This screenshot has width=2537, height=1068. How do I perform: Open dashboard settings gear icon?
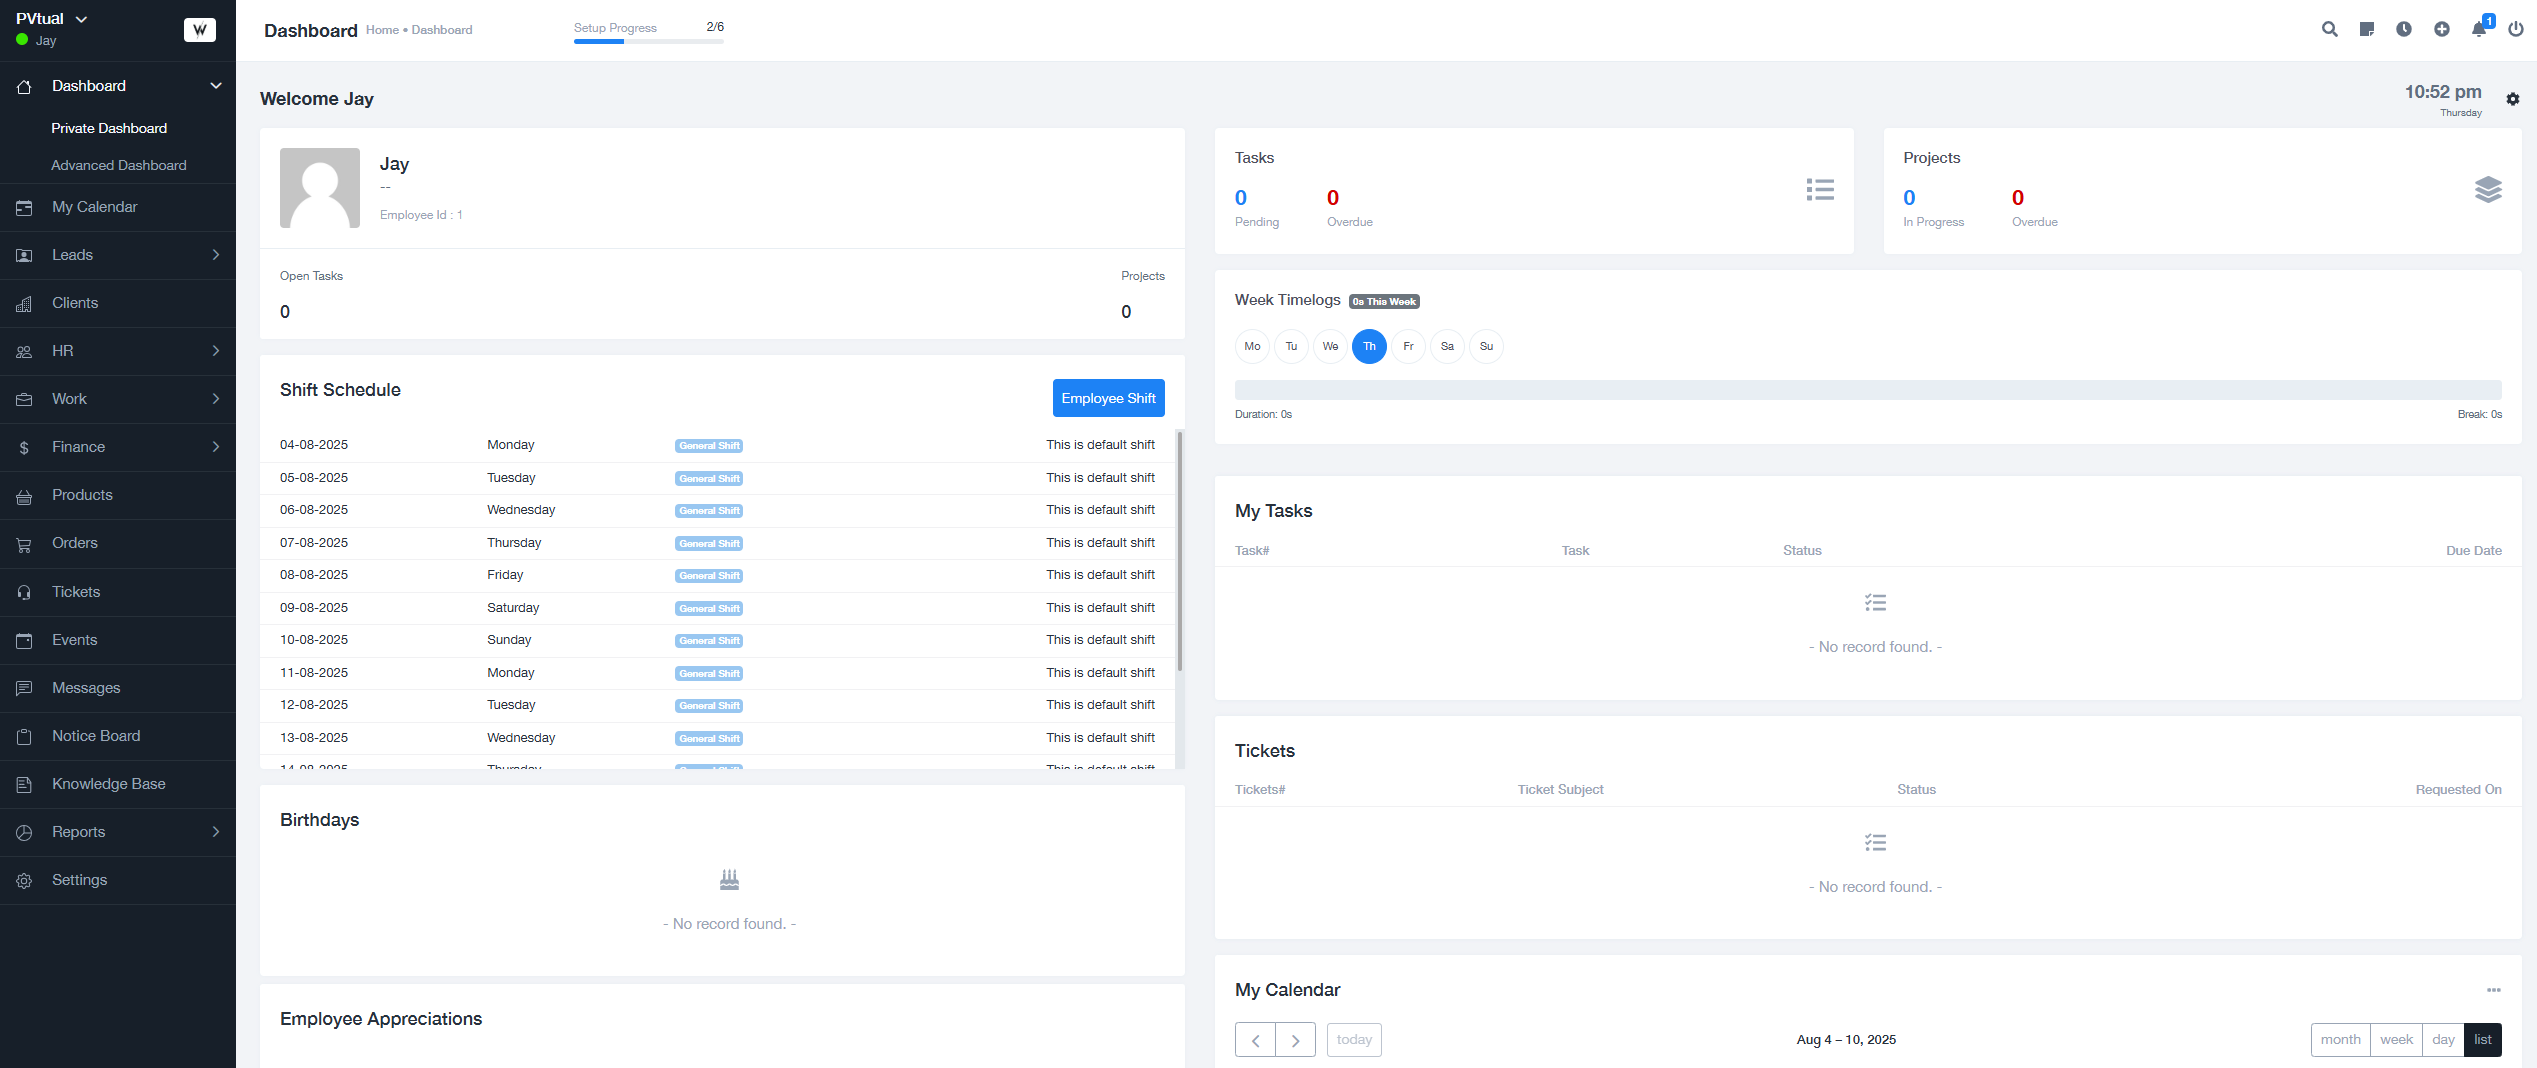2512,99
